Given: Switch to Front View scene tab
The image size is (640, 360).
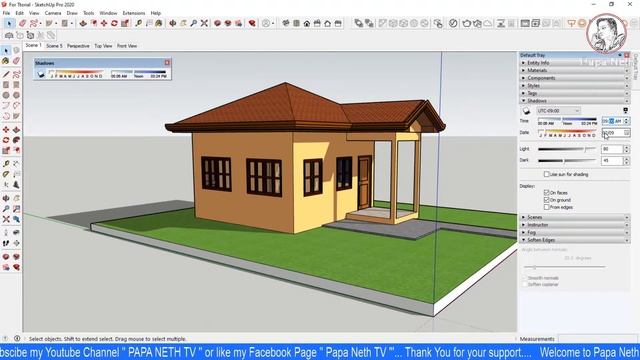Looking at the screenshot, I should pos(127,46).
